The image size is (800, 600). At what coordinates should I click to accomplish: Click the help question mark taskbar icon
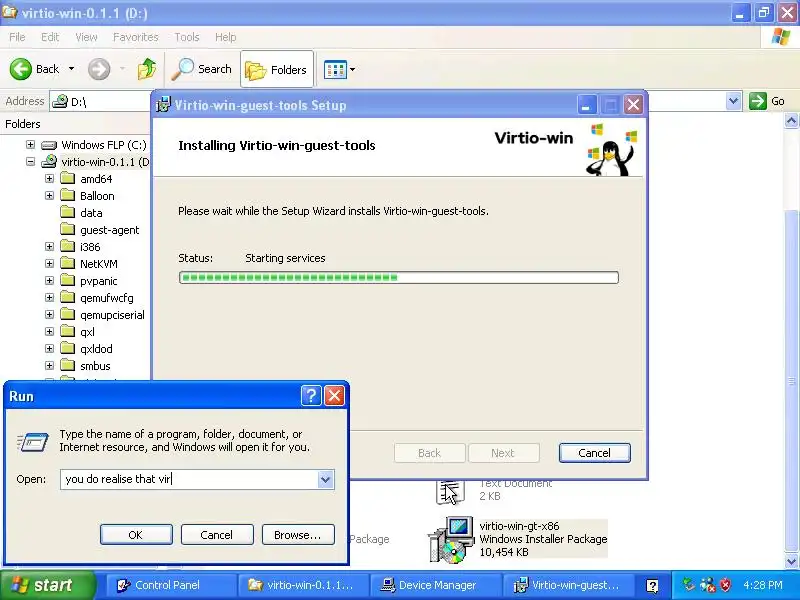[x=652, y=585]
